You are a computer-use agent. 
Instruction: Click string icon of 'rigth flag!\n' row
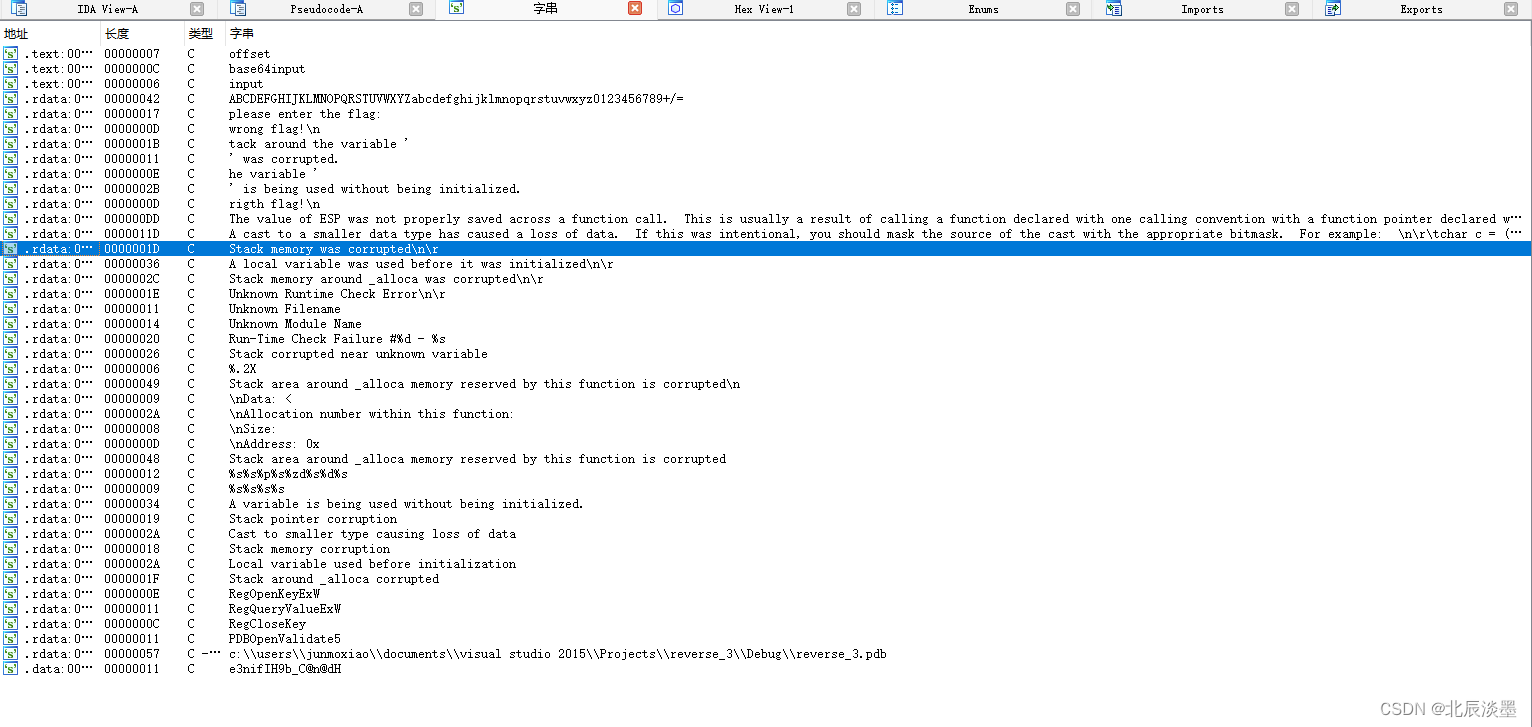click(11, 204)
